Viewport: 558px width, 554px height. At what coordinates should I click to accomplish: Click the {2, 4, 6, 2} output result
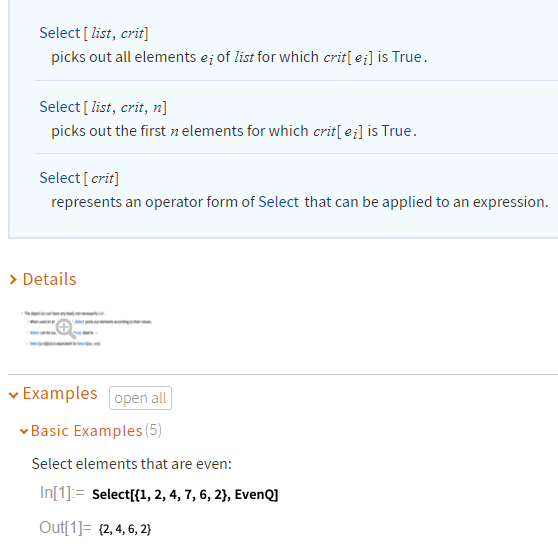[125, 529]
